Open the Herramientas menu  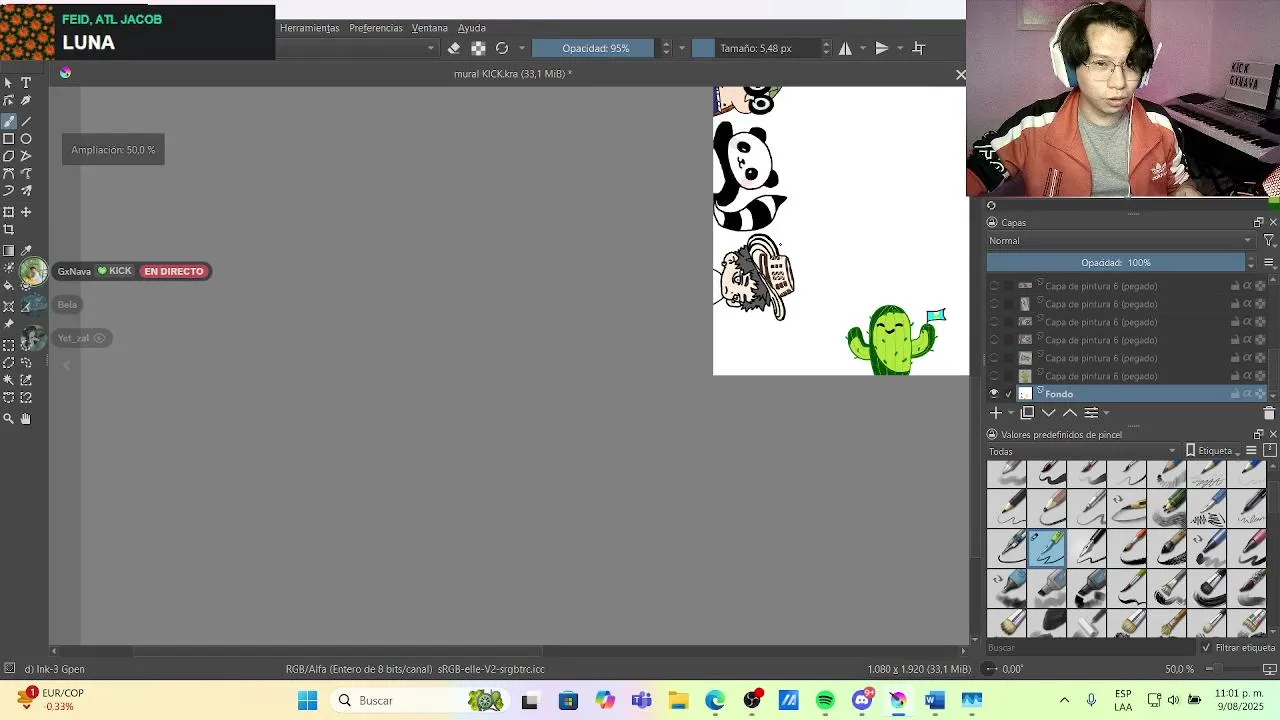[309, 28]
